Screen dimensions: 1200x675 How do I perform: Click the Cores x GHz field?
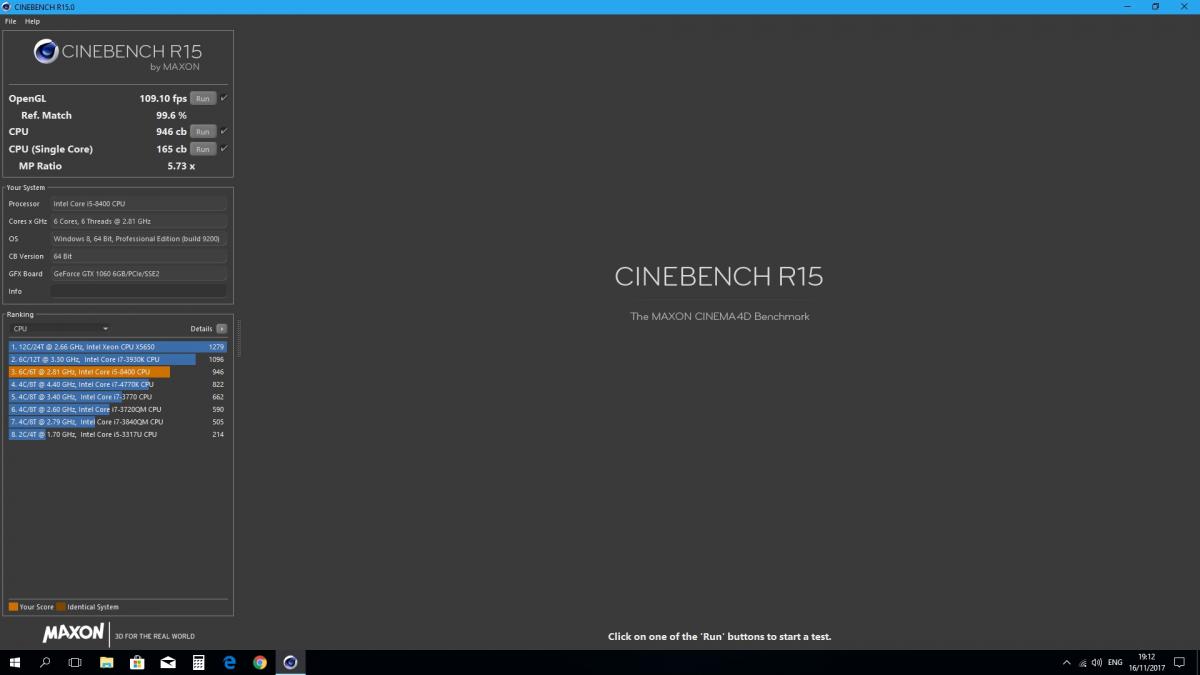pyautogui.click(x=138, y=221)
